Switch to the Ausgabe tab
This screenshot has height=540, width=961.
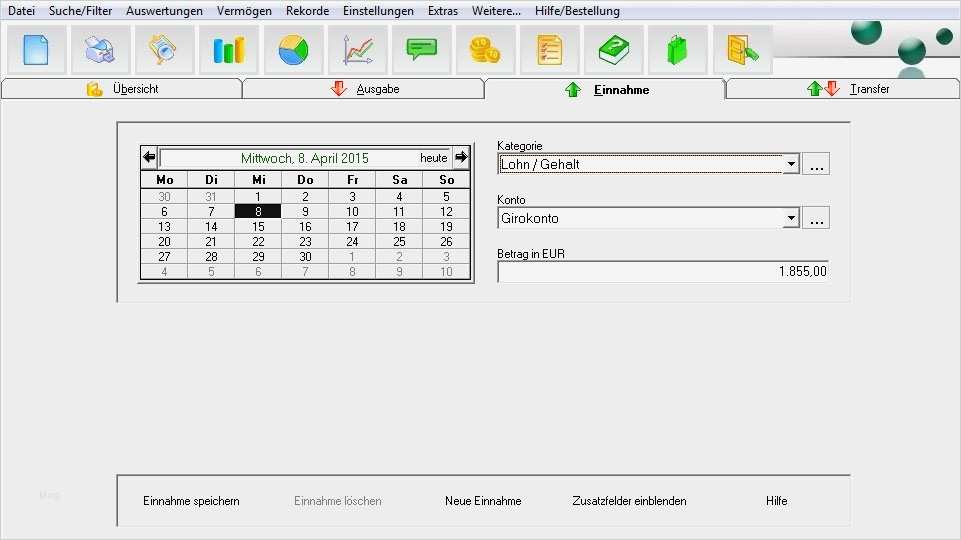364,89
